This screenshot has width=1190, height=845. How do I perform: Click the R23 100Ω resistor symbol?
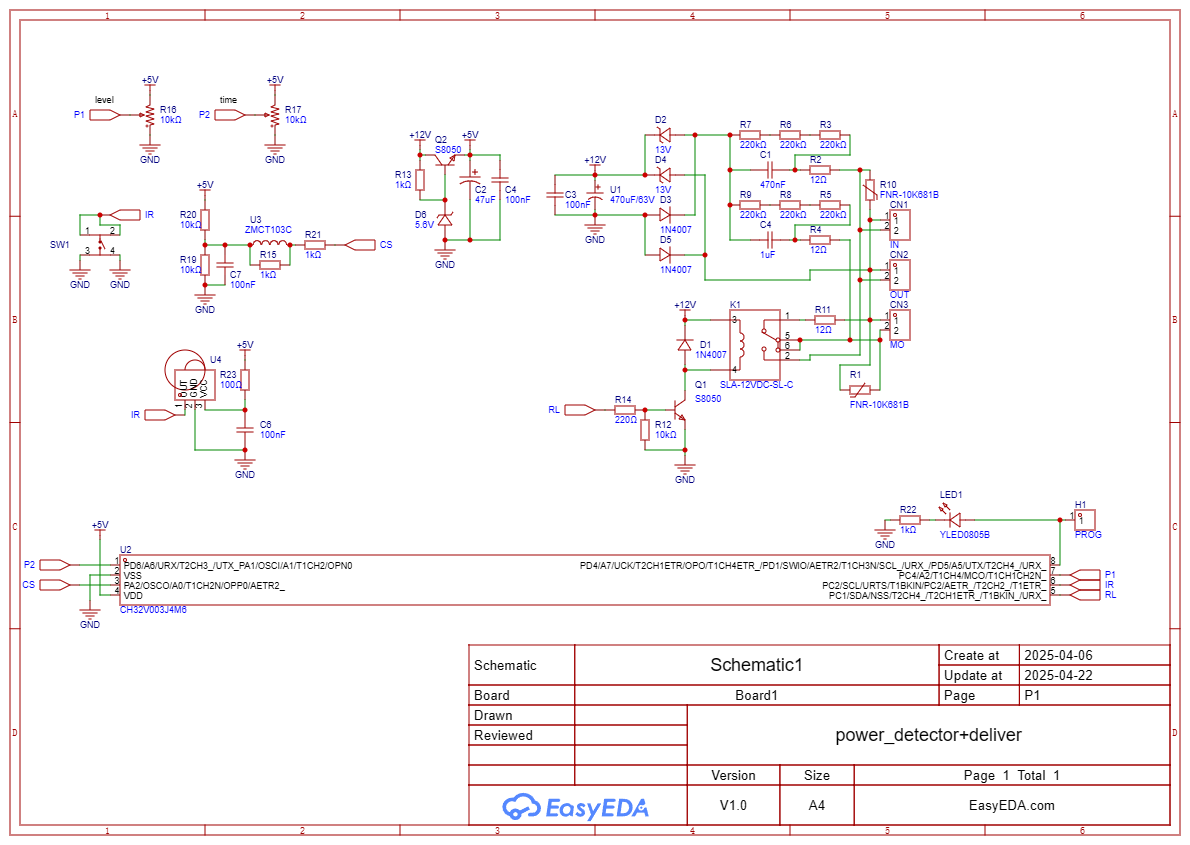244,380
